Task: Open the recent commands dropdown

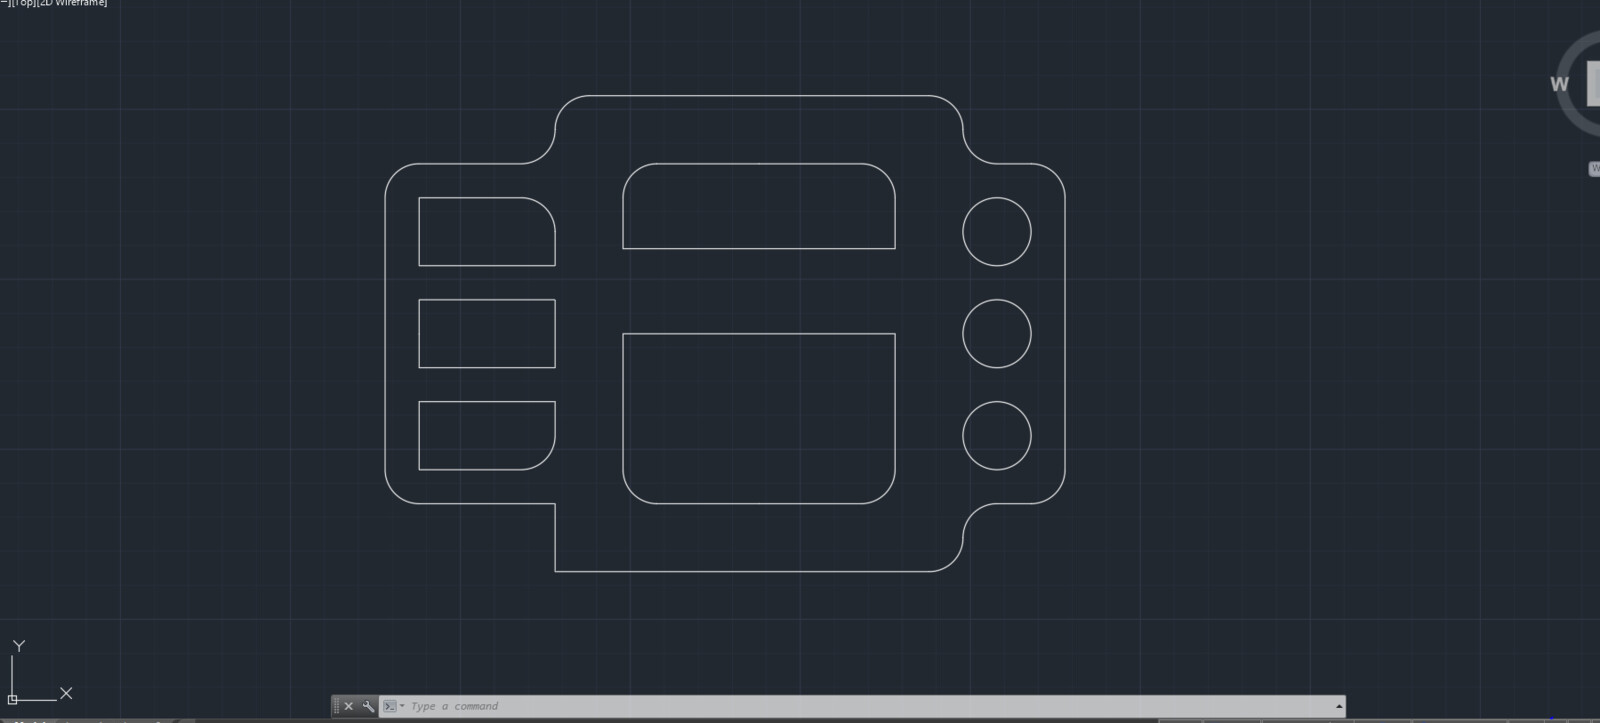Action: tap(393, 706)
